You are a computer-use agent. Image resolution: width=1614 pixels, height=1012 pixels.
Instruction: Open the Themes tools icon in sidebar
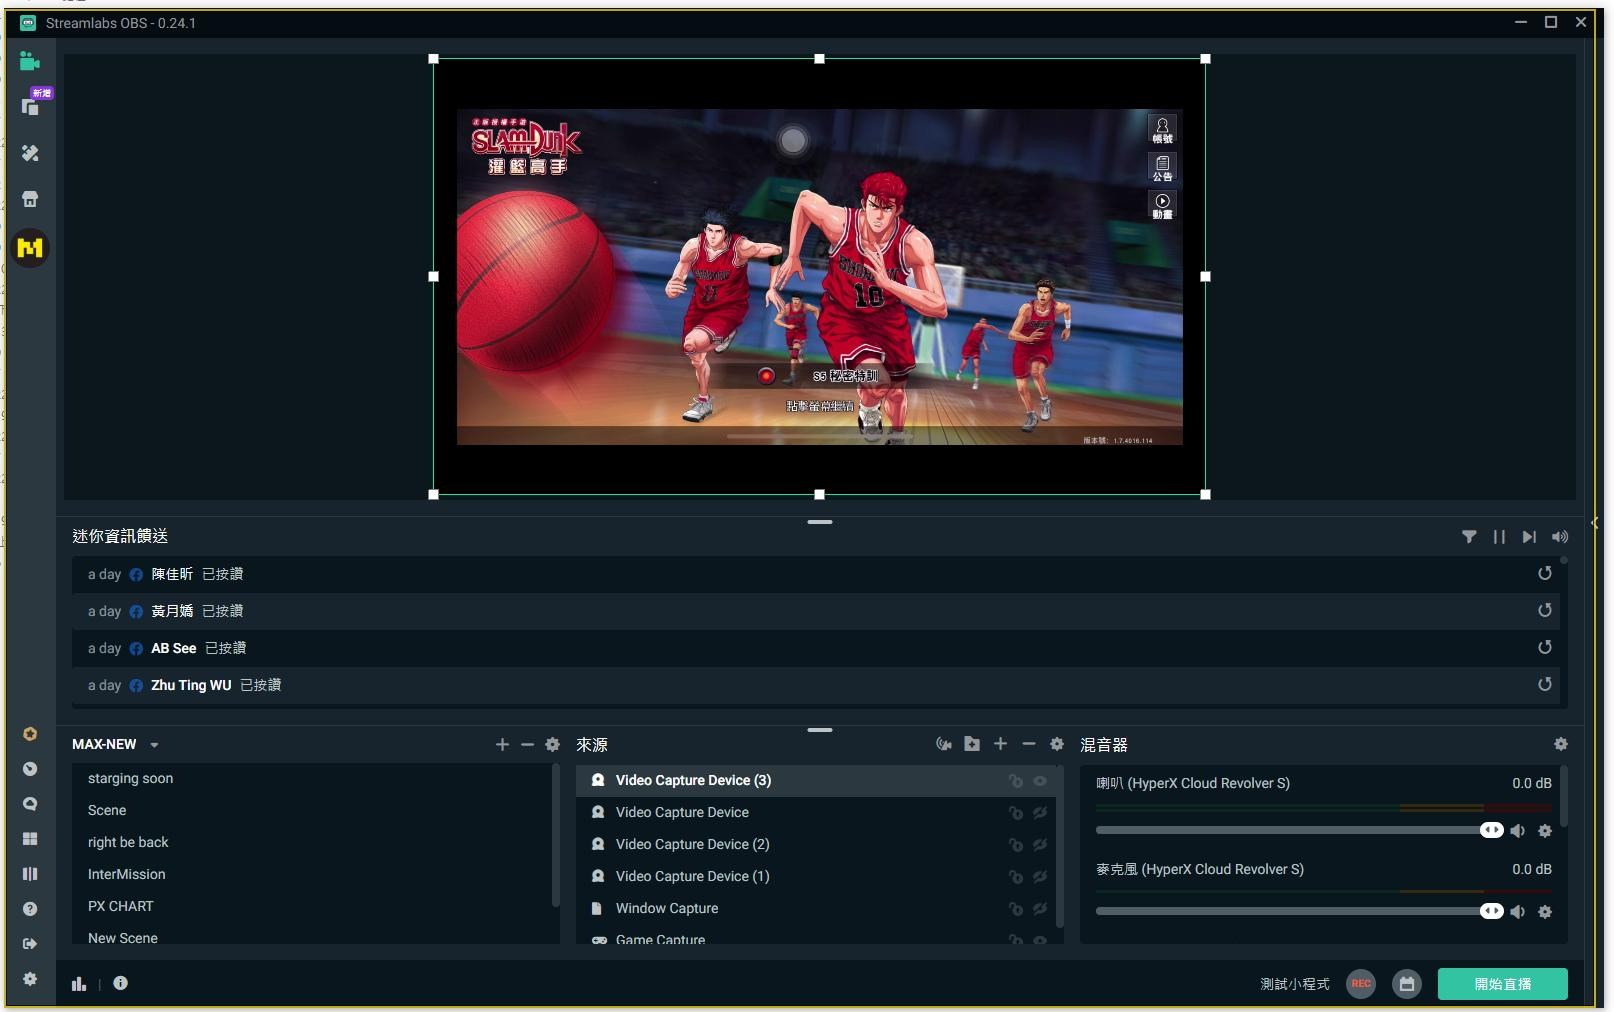click(x=30, y=153)
